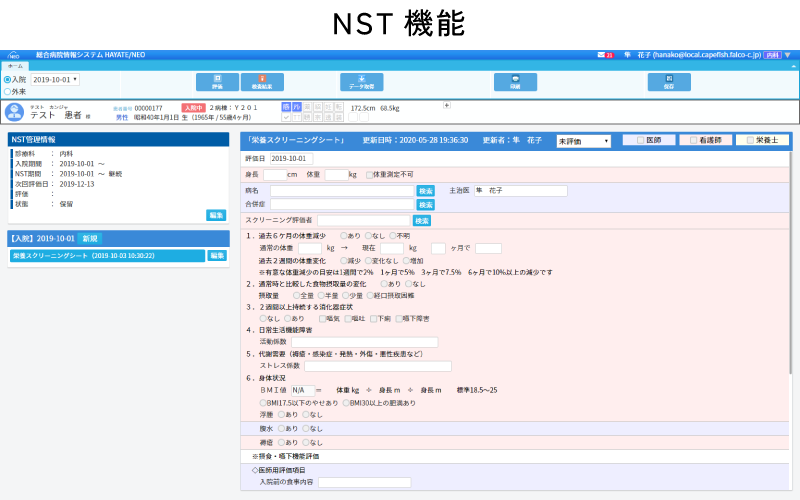The width and height of the screenshot is (800, 500).
Task: Check the 体重測定不可 checkbox
Action: pyautogui.click(x=367, y=174)
